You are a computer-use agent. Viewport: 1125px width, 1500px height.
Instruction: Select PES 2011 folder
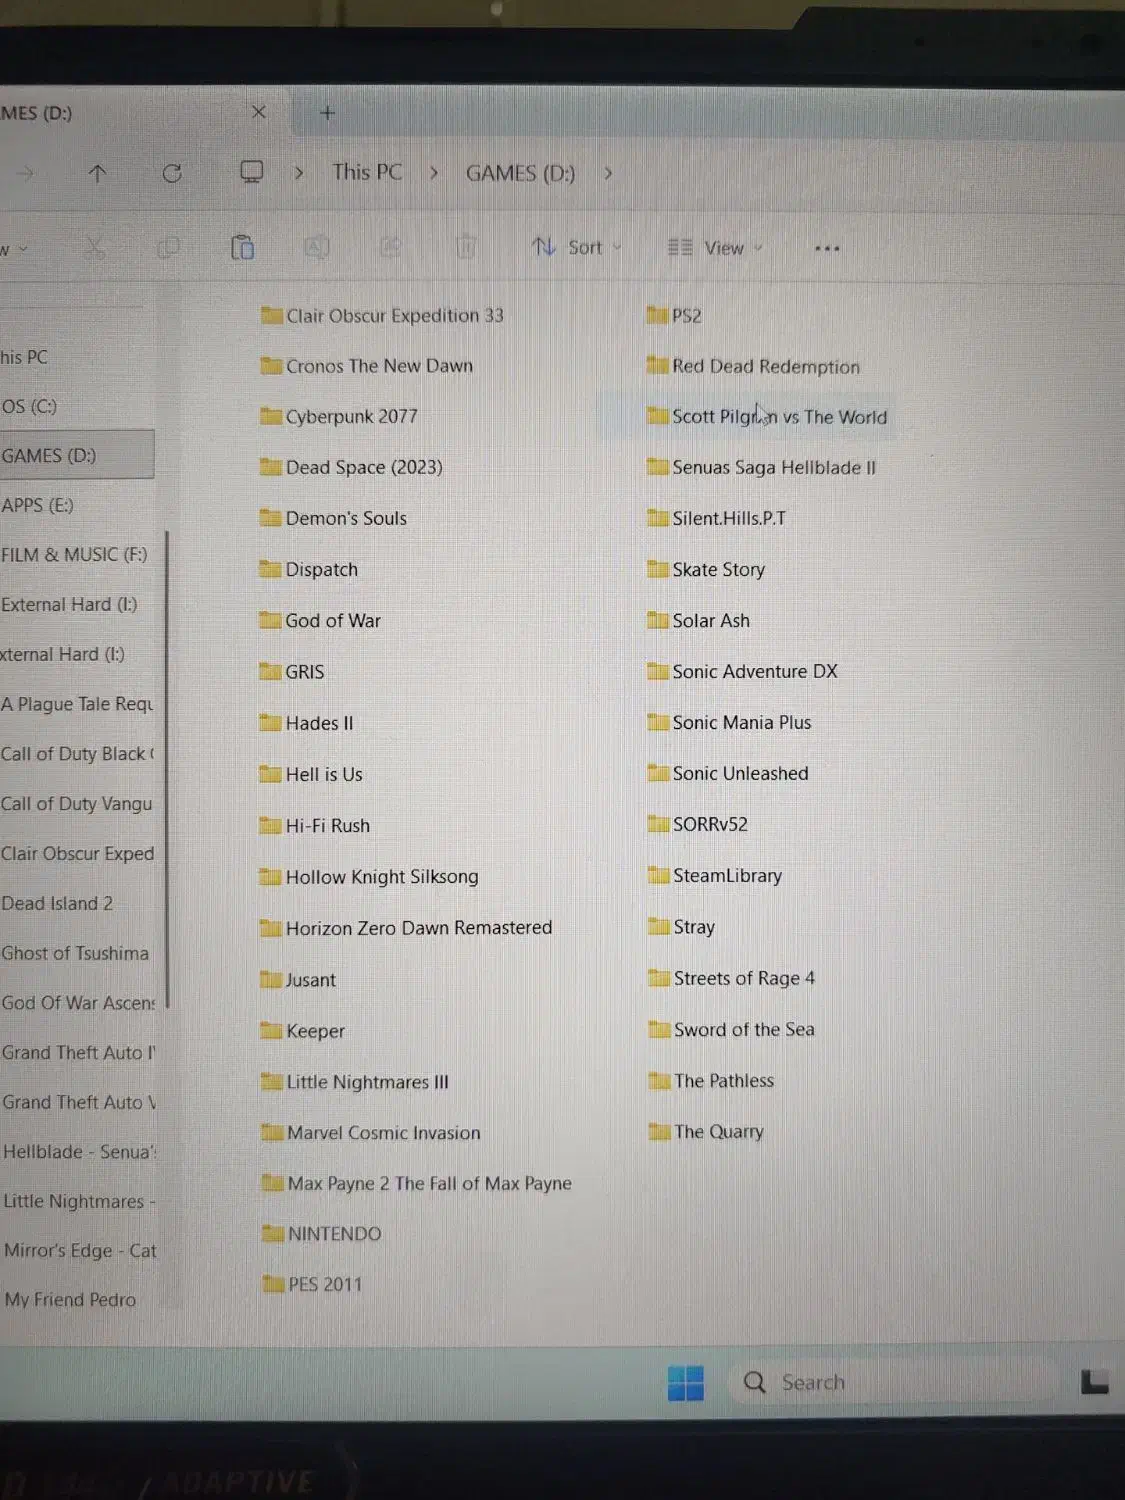point(313,1284)
